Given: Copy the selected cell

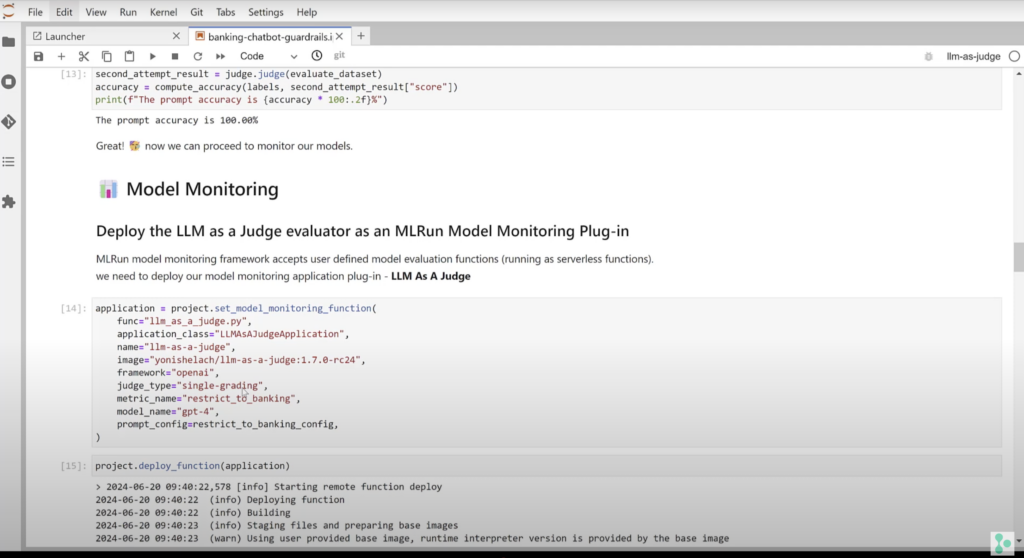Looking at the screenshot, I should tap(106, 56).
